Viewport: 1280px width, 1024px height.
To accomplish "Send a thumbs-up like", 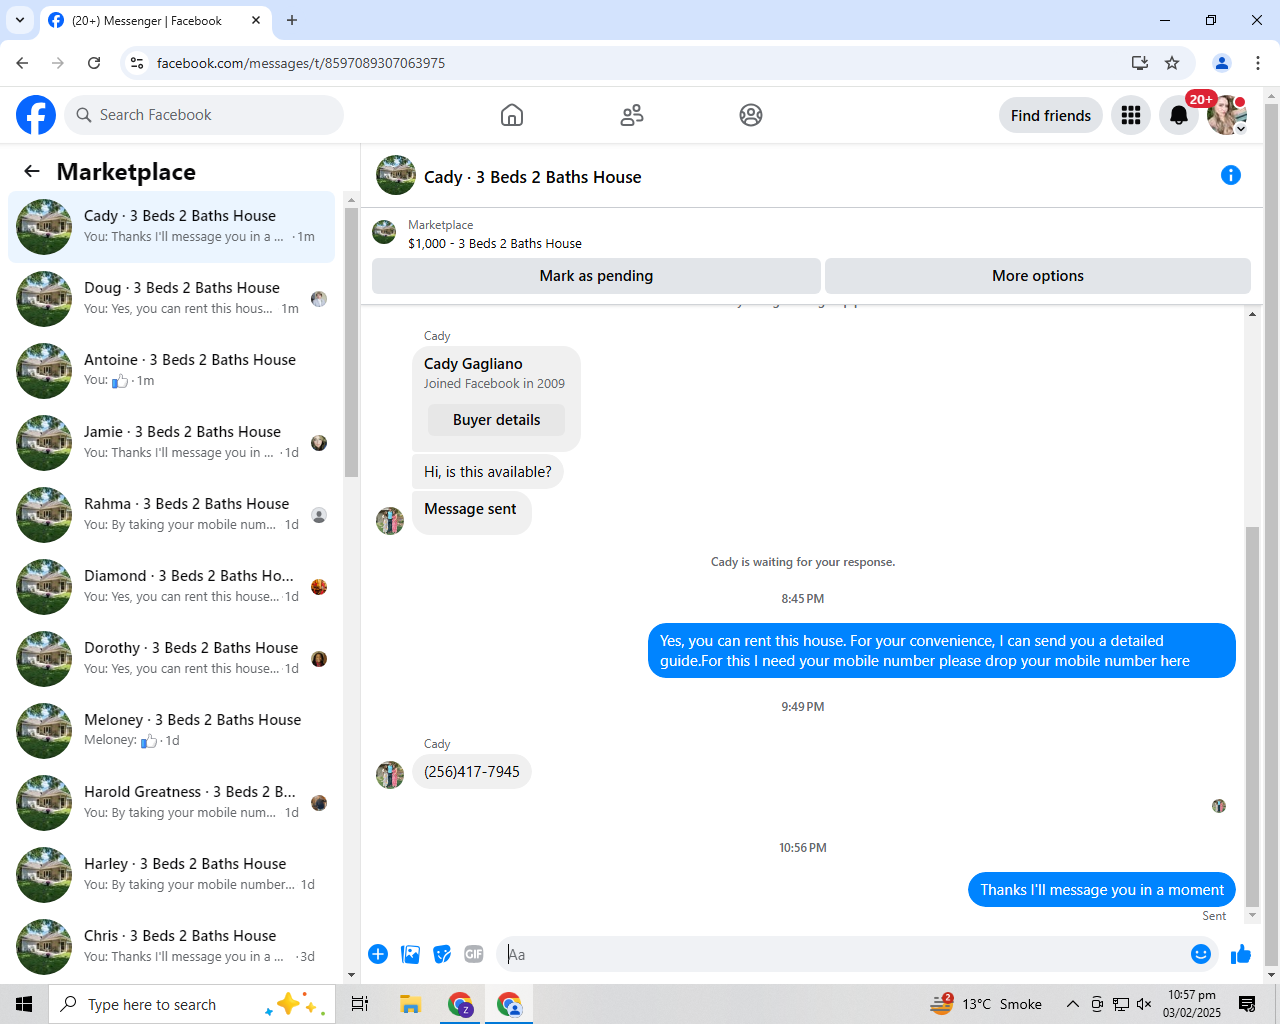I will pyautogui.click(x=1241, y=954).
